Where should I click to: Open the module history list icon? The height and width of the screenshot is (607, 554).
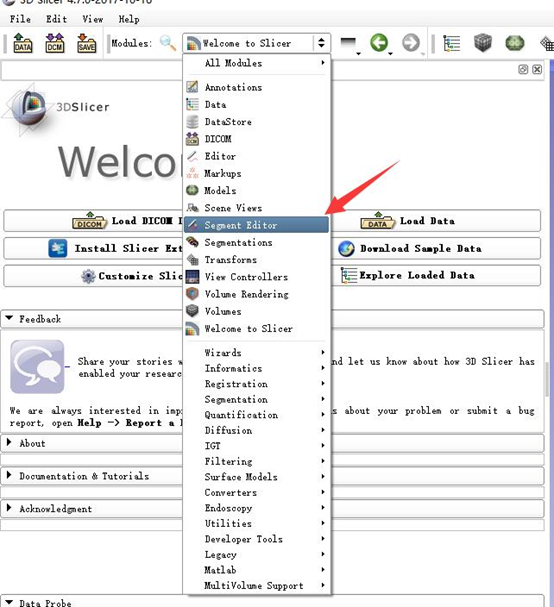tap(350, 44)
